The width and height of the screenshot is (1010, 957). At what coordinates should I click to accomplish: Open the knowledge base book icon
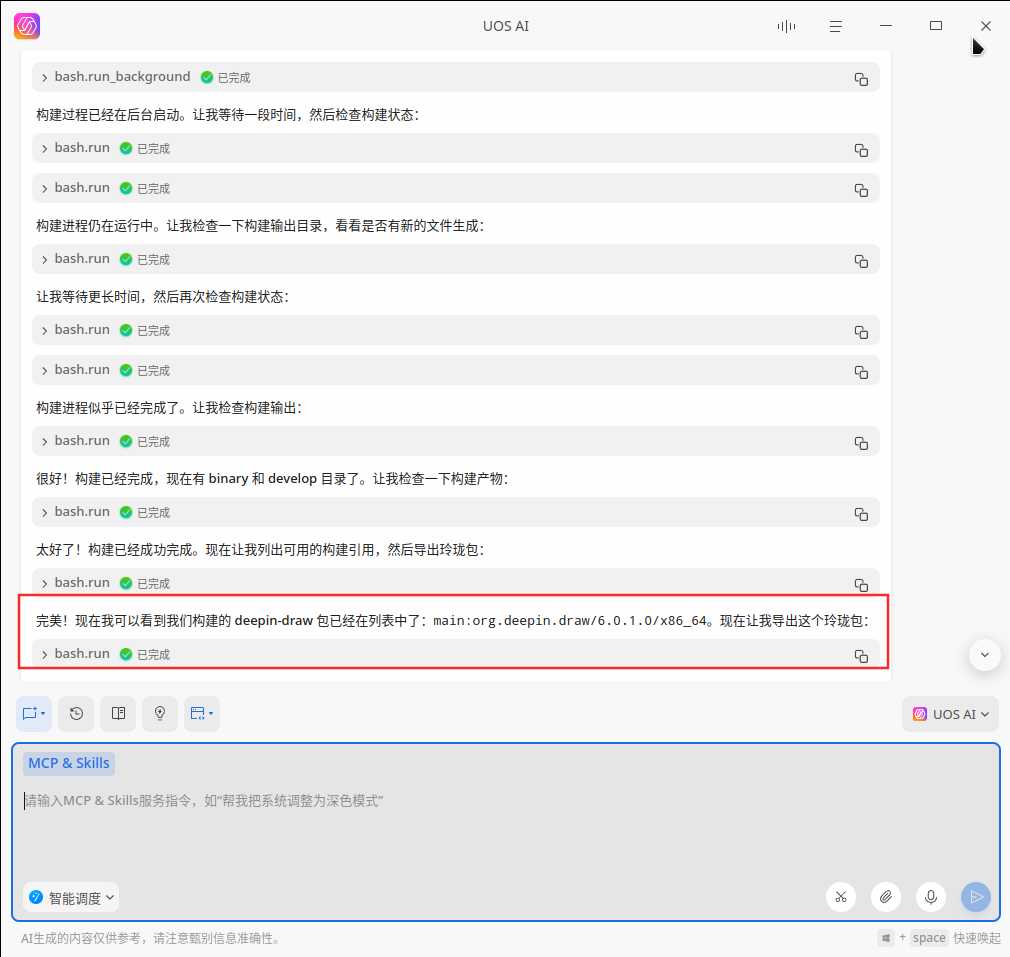pos(118,714)
